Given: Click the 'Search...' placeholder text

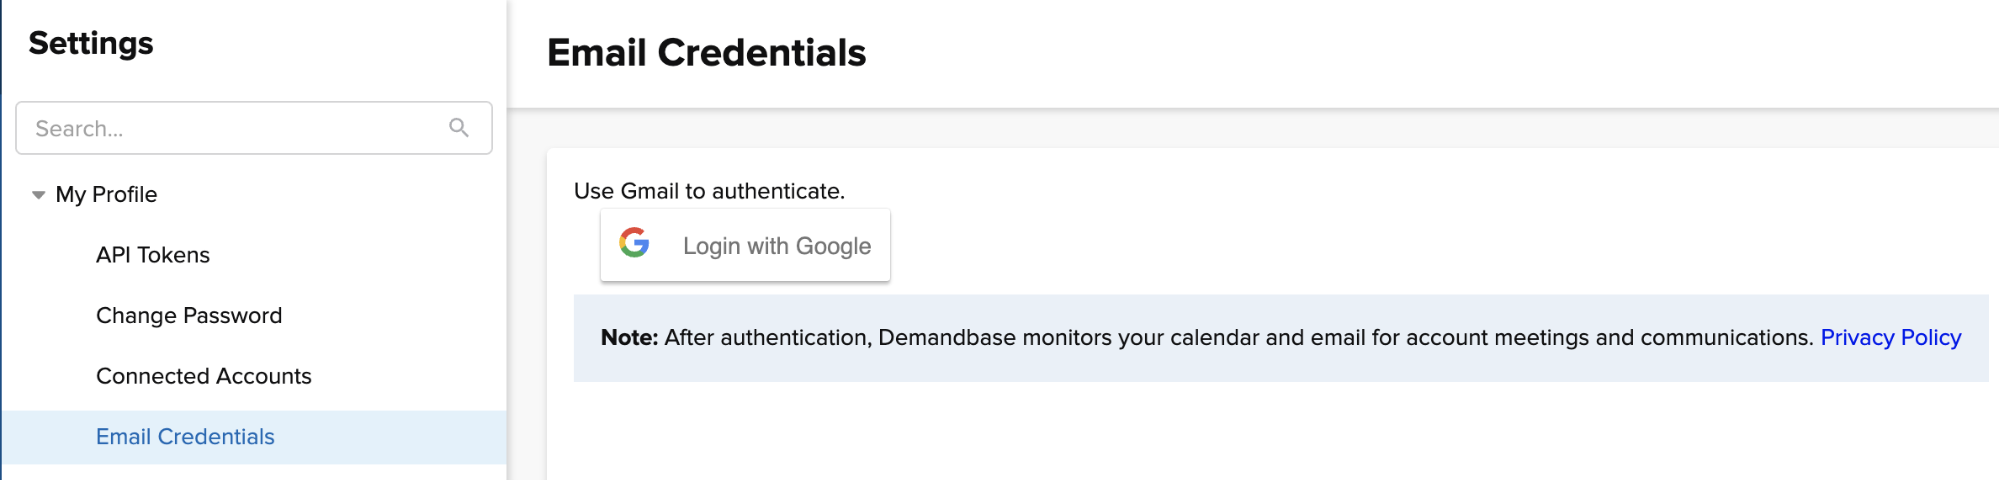Looking at the screenshot, I should coord(79,129).
